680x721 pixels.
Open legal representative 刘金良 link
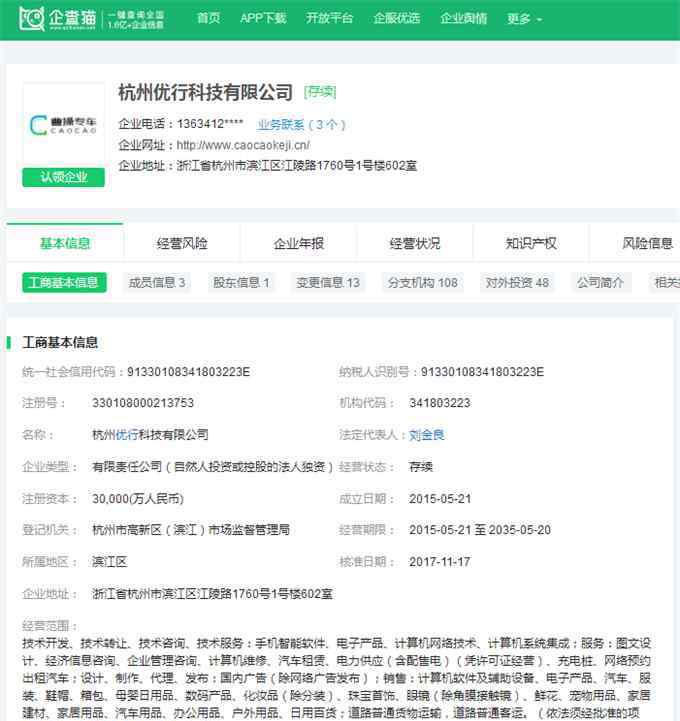point(427,435)
